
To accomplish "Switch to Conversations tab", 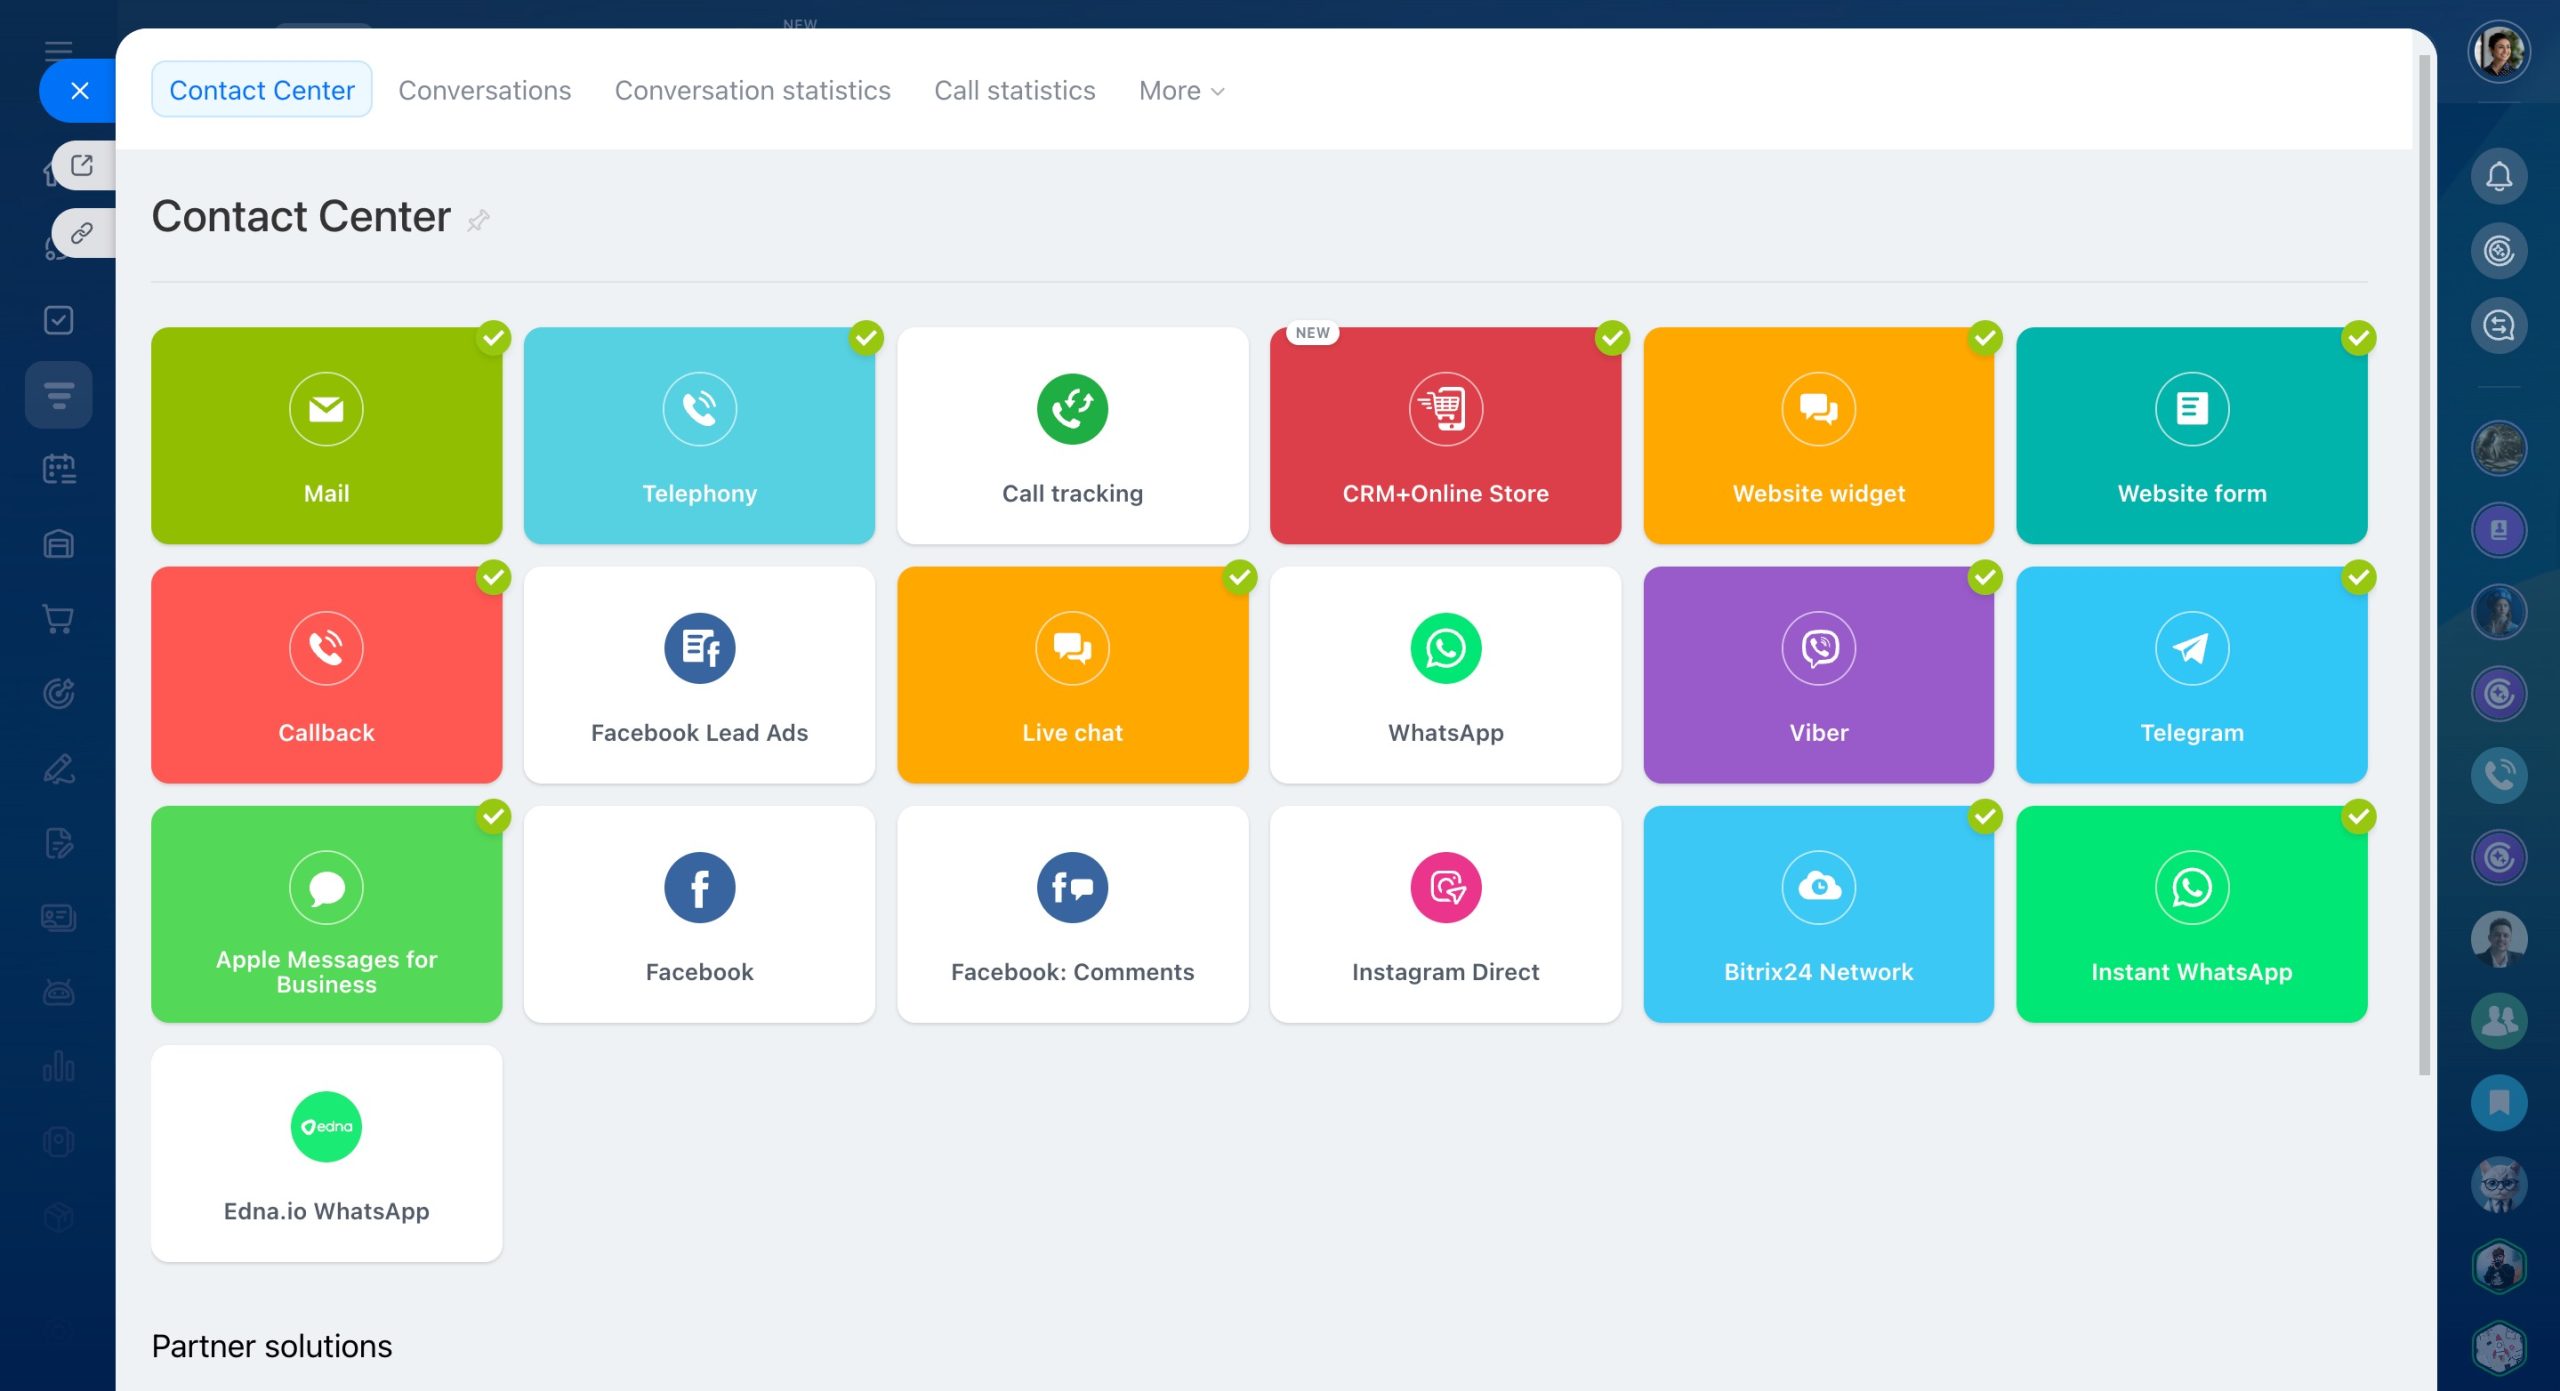I will (484, 91).
